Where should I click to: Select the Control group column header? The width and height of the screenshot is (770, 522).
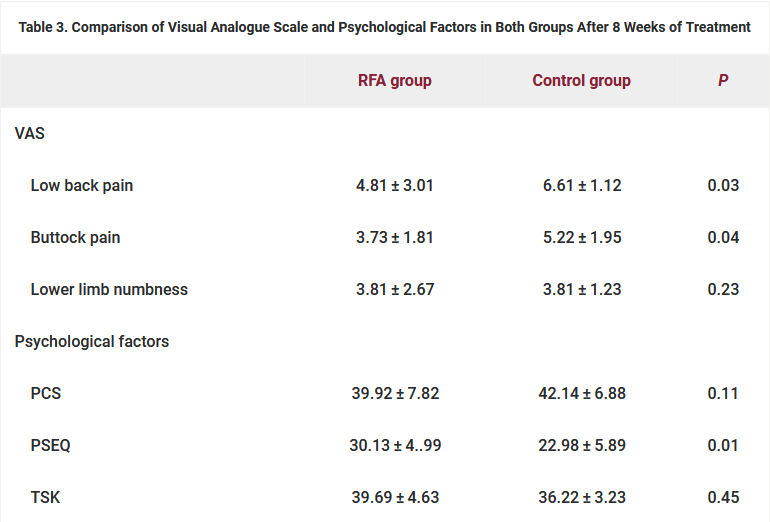coord(581,80)
